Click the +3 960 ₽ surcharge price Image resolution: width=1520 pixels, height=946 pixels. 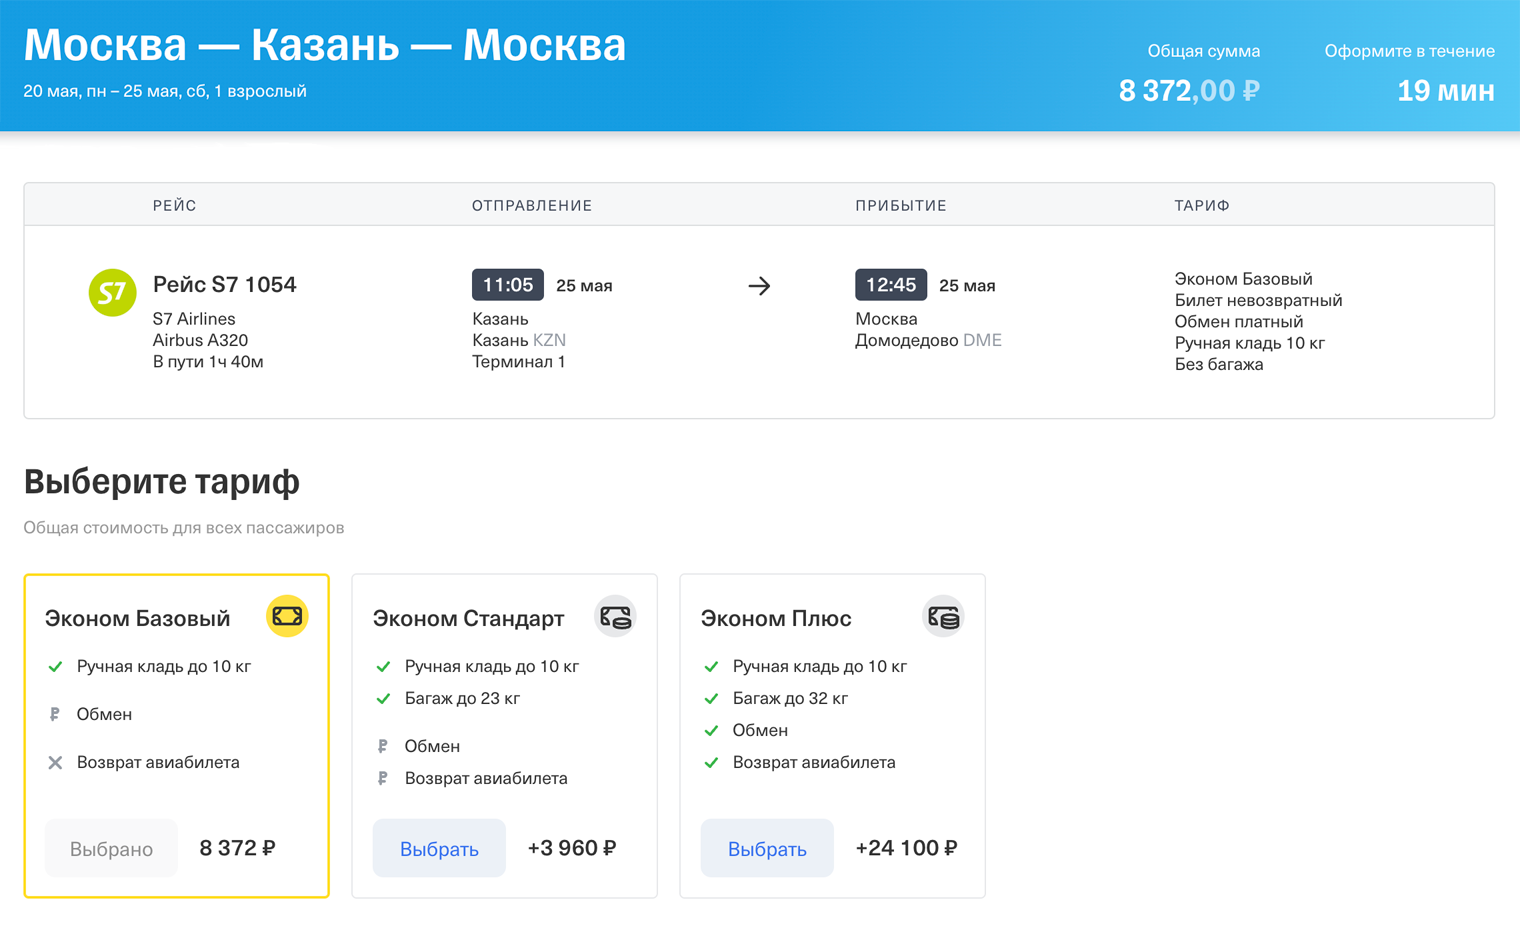point(572,848)
